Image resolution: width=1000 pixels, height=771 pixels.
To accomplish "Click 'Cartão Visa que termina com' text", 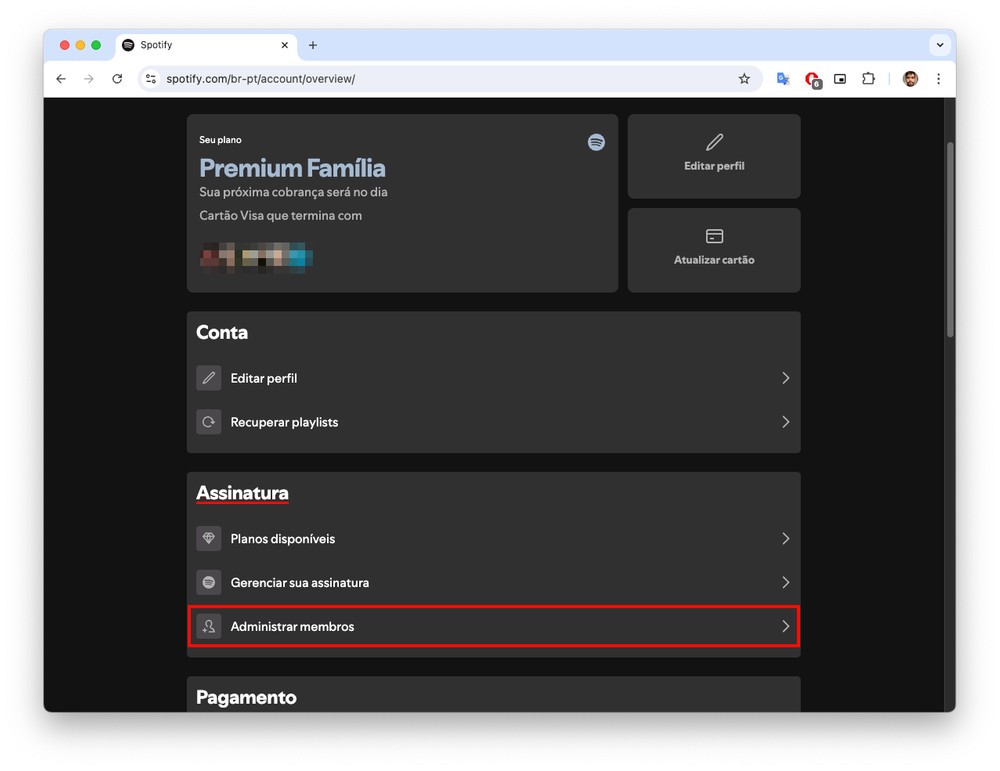I will click(281, 216).
